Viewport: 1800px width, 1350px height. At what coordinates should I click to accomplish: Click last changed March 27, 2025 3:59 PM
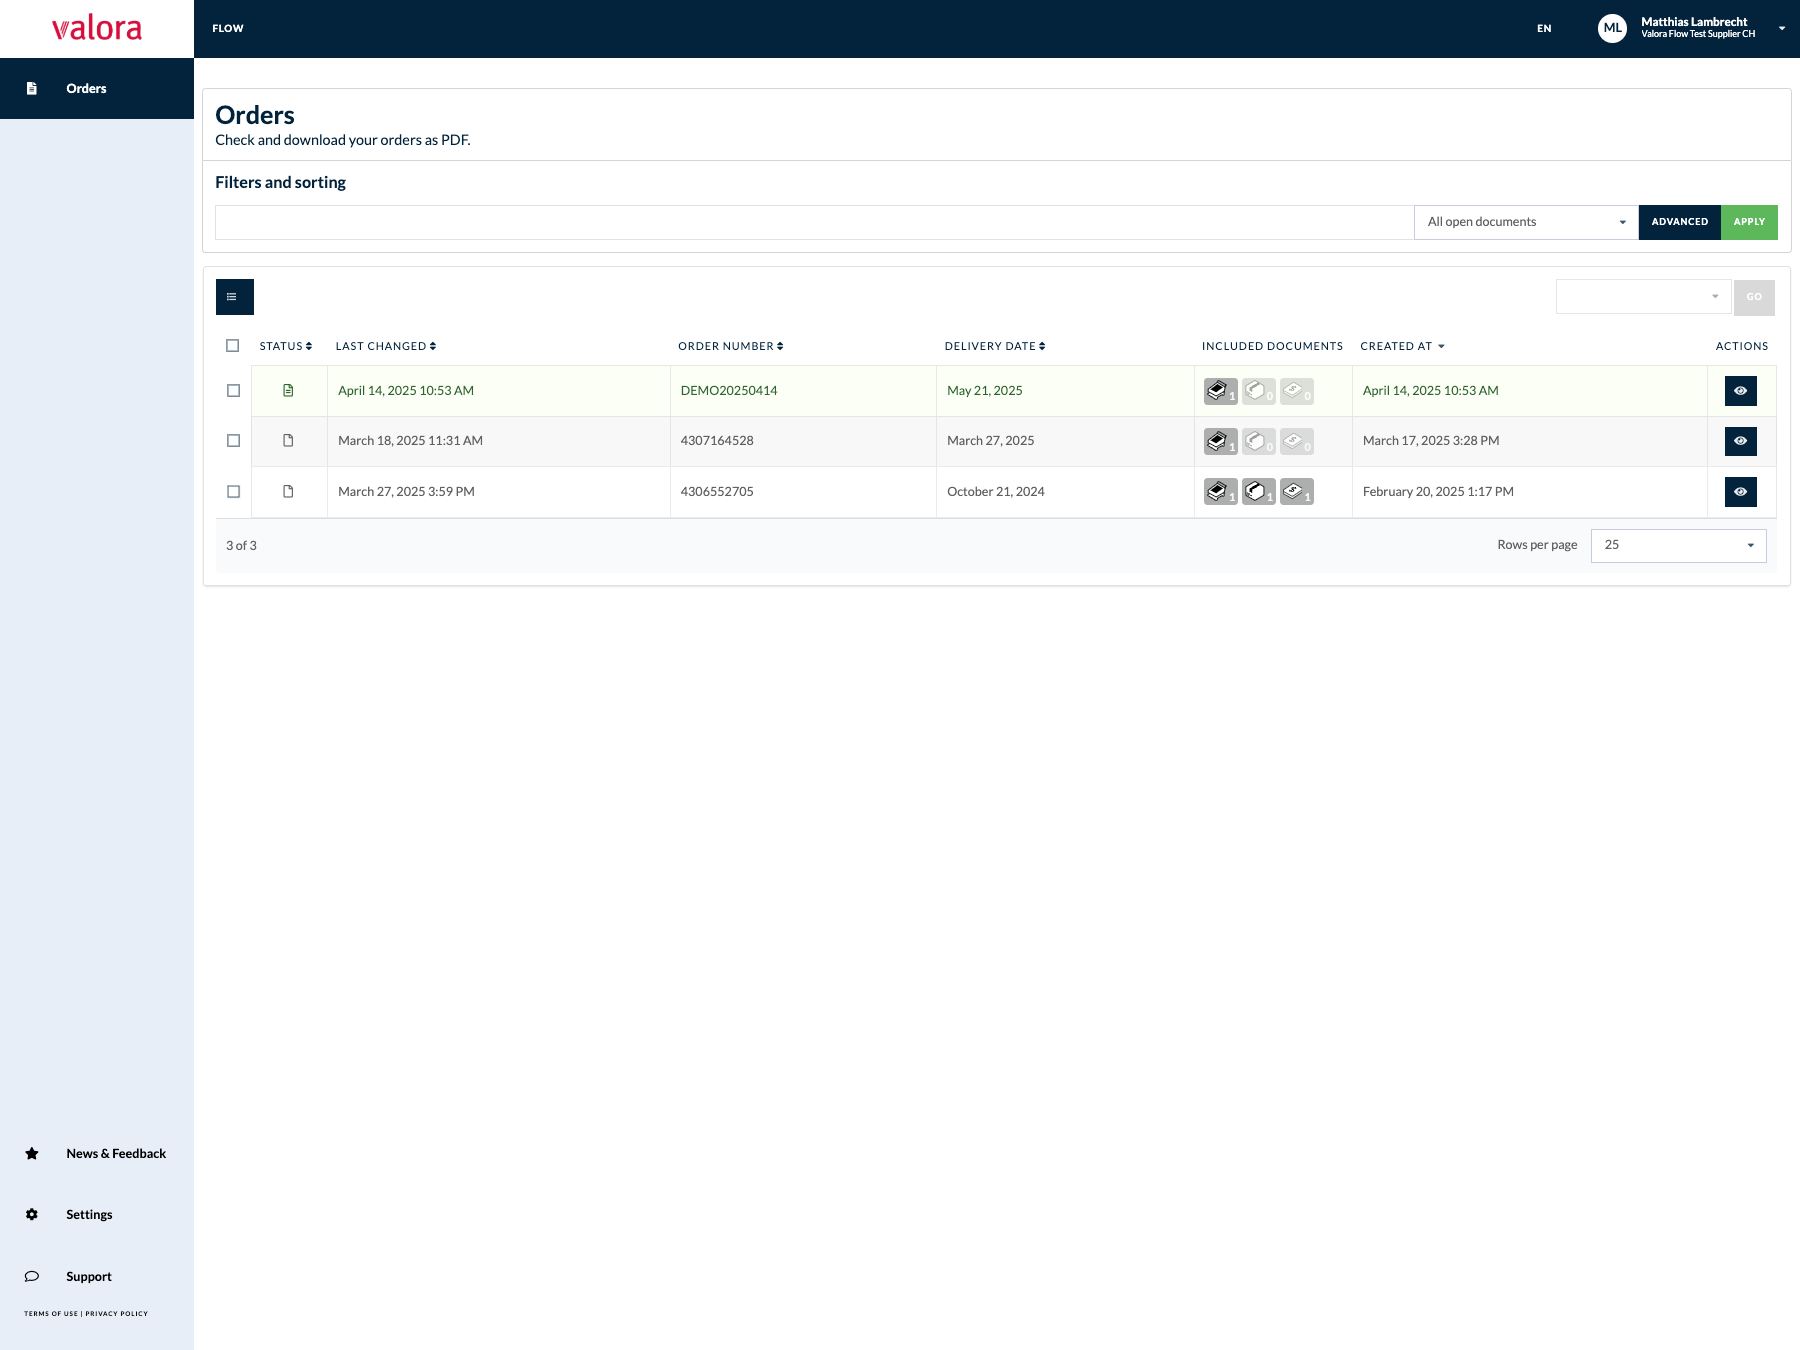click(x=406, y=492)
